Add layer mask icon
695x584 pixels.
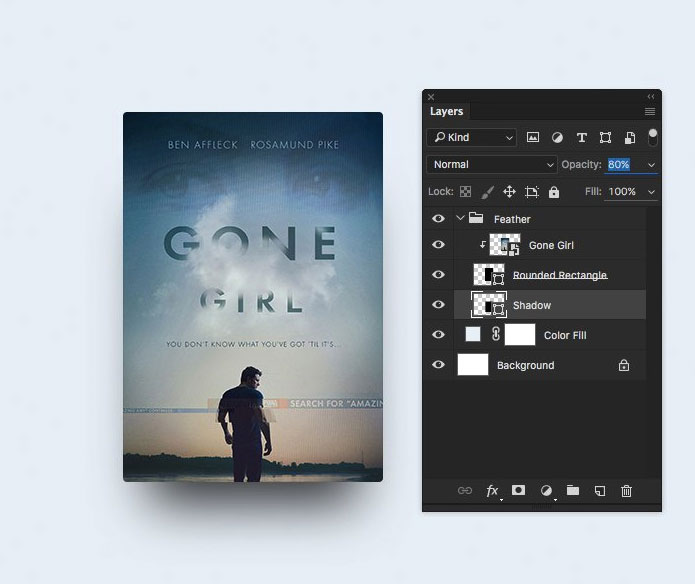point(519,490)
